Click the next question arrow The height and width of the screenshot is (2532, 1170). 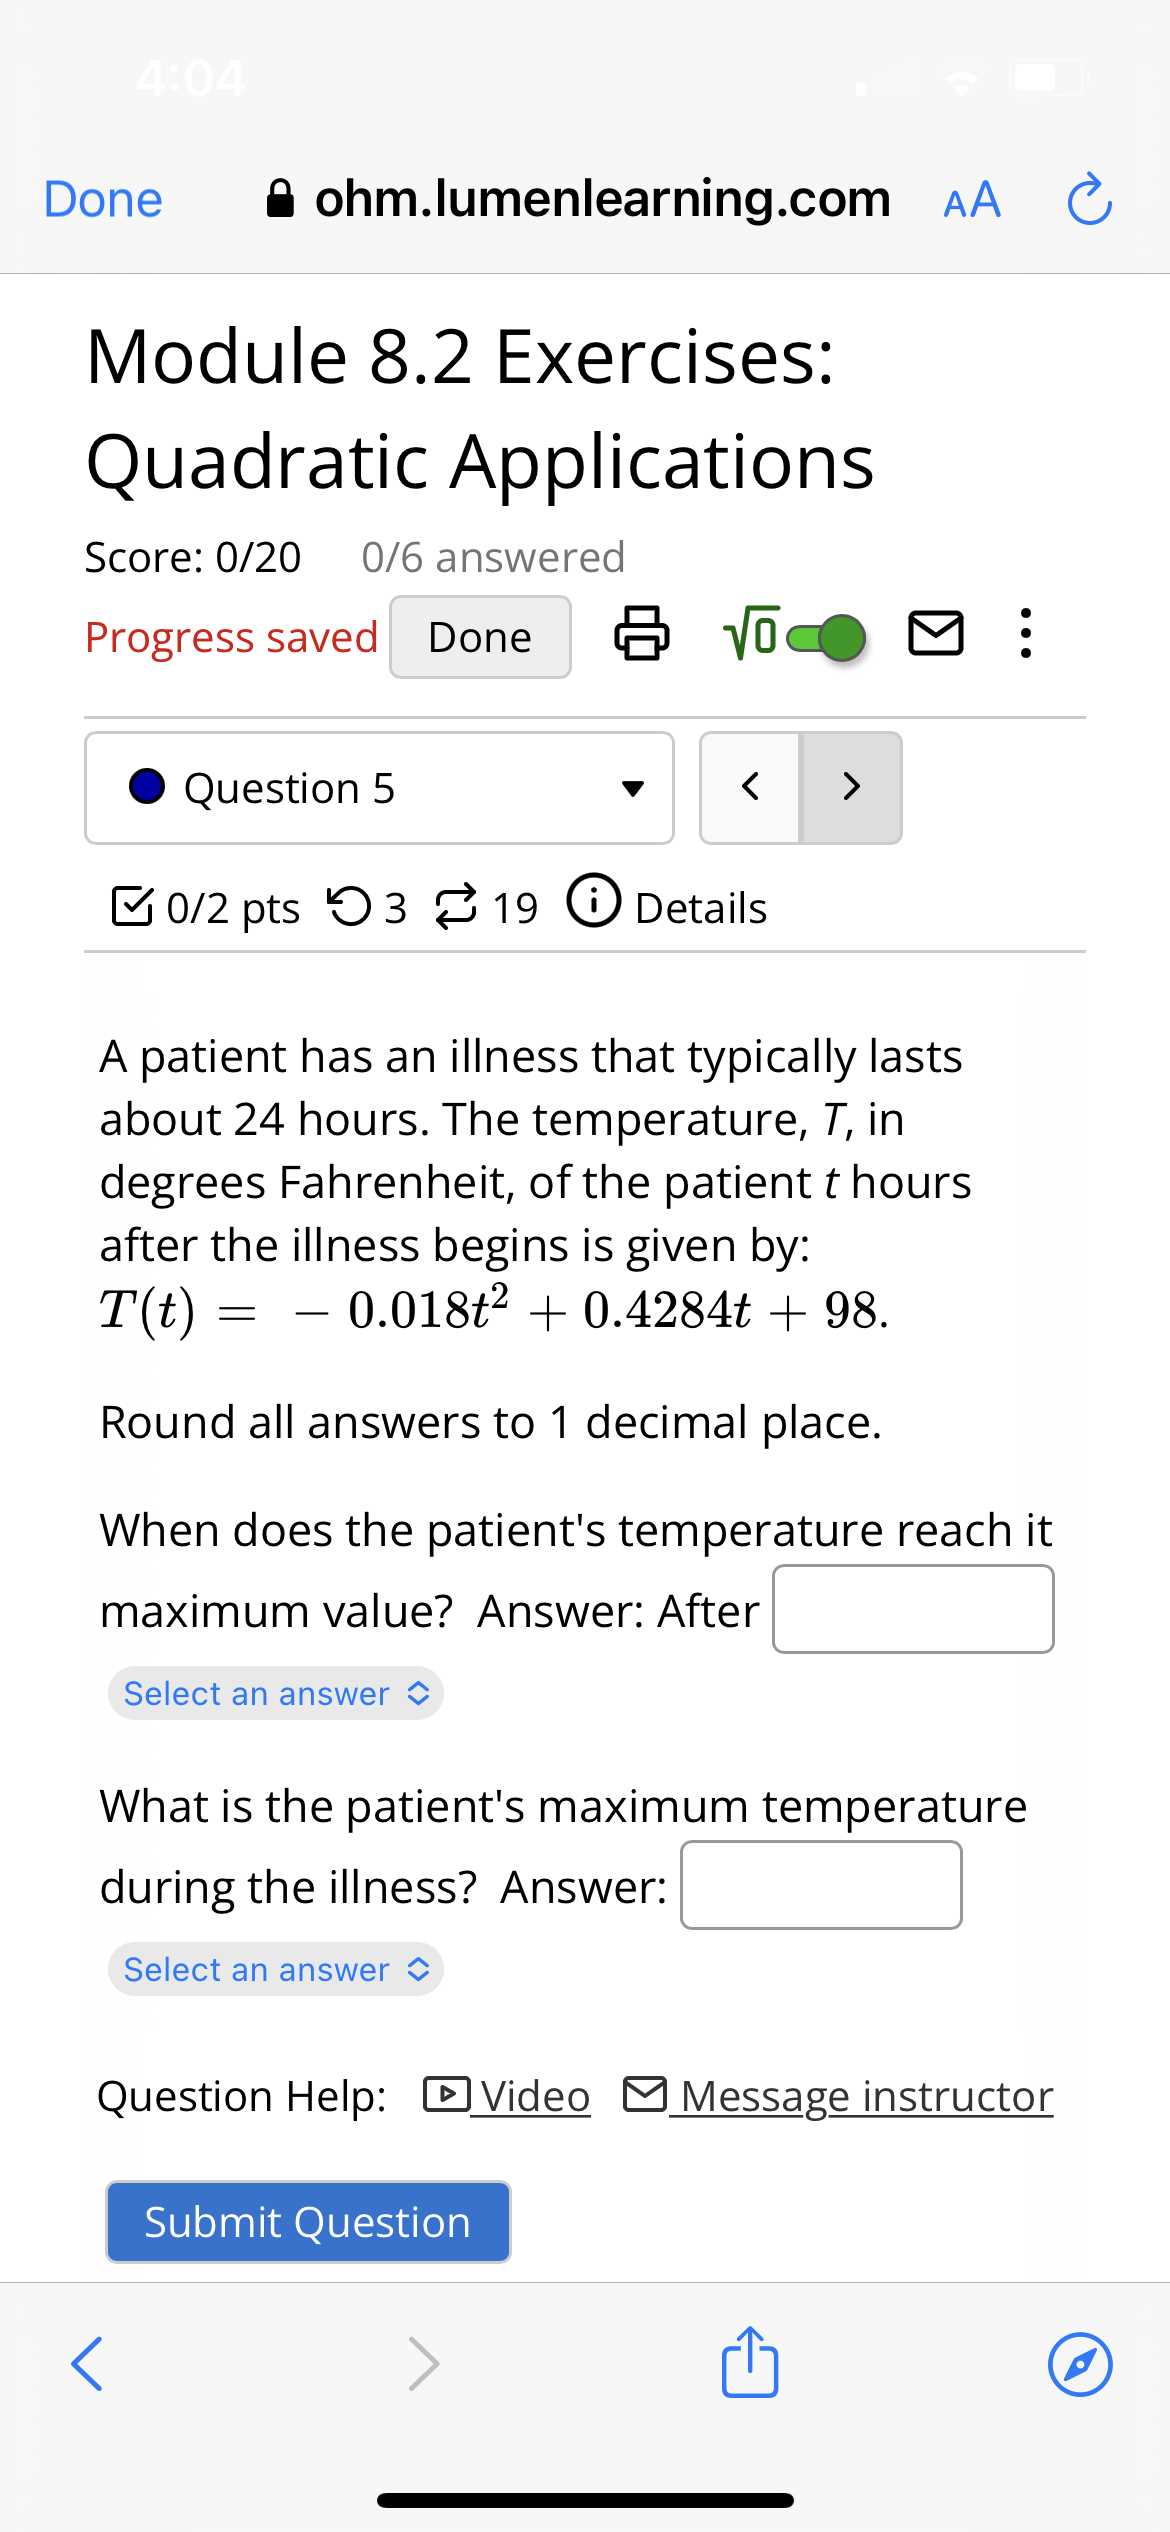click(850, 788)
